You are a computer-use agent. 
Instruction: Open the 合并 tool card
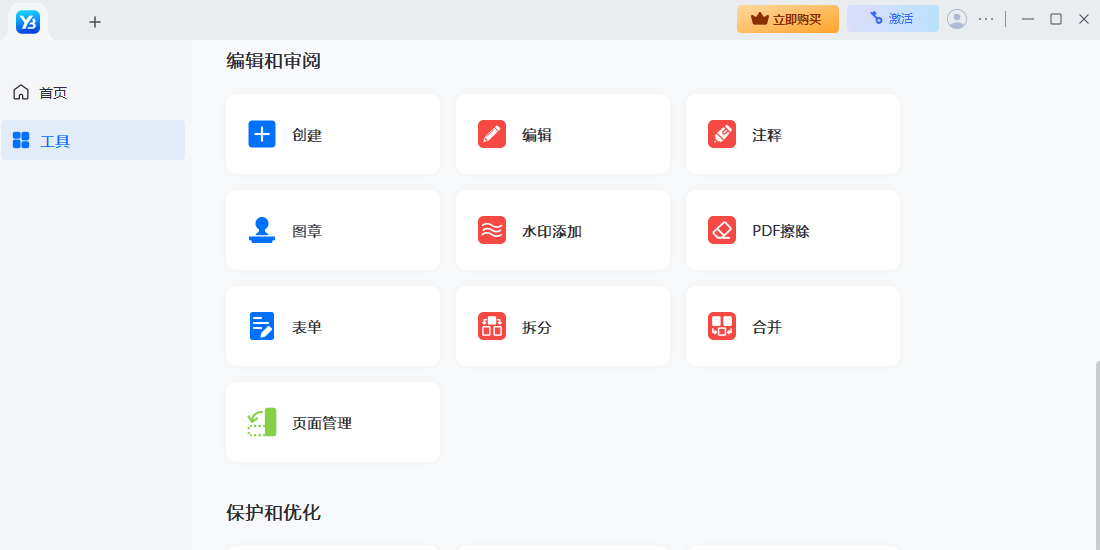pos(793,326)
